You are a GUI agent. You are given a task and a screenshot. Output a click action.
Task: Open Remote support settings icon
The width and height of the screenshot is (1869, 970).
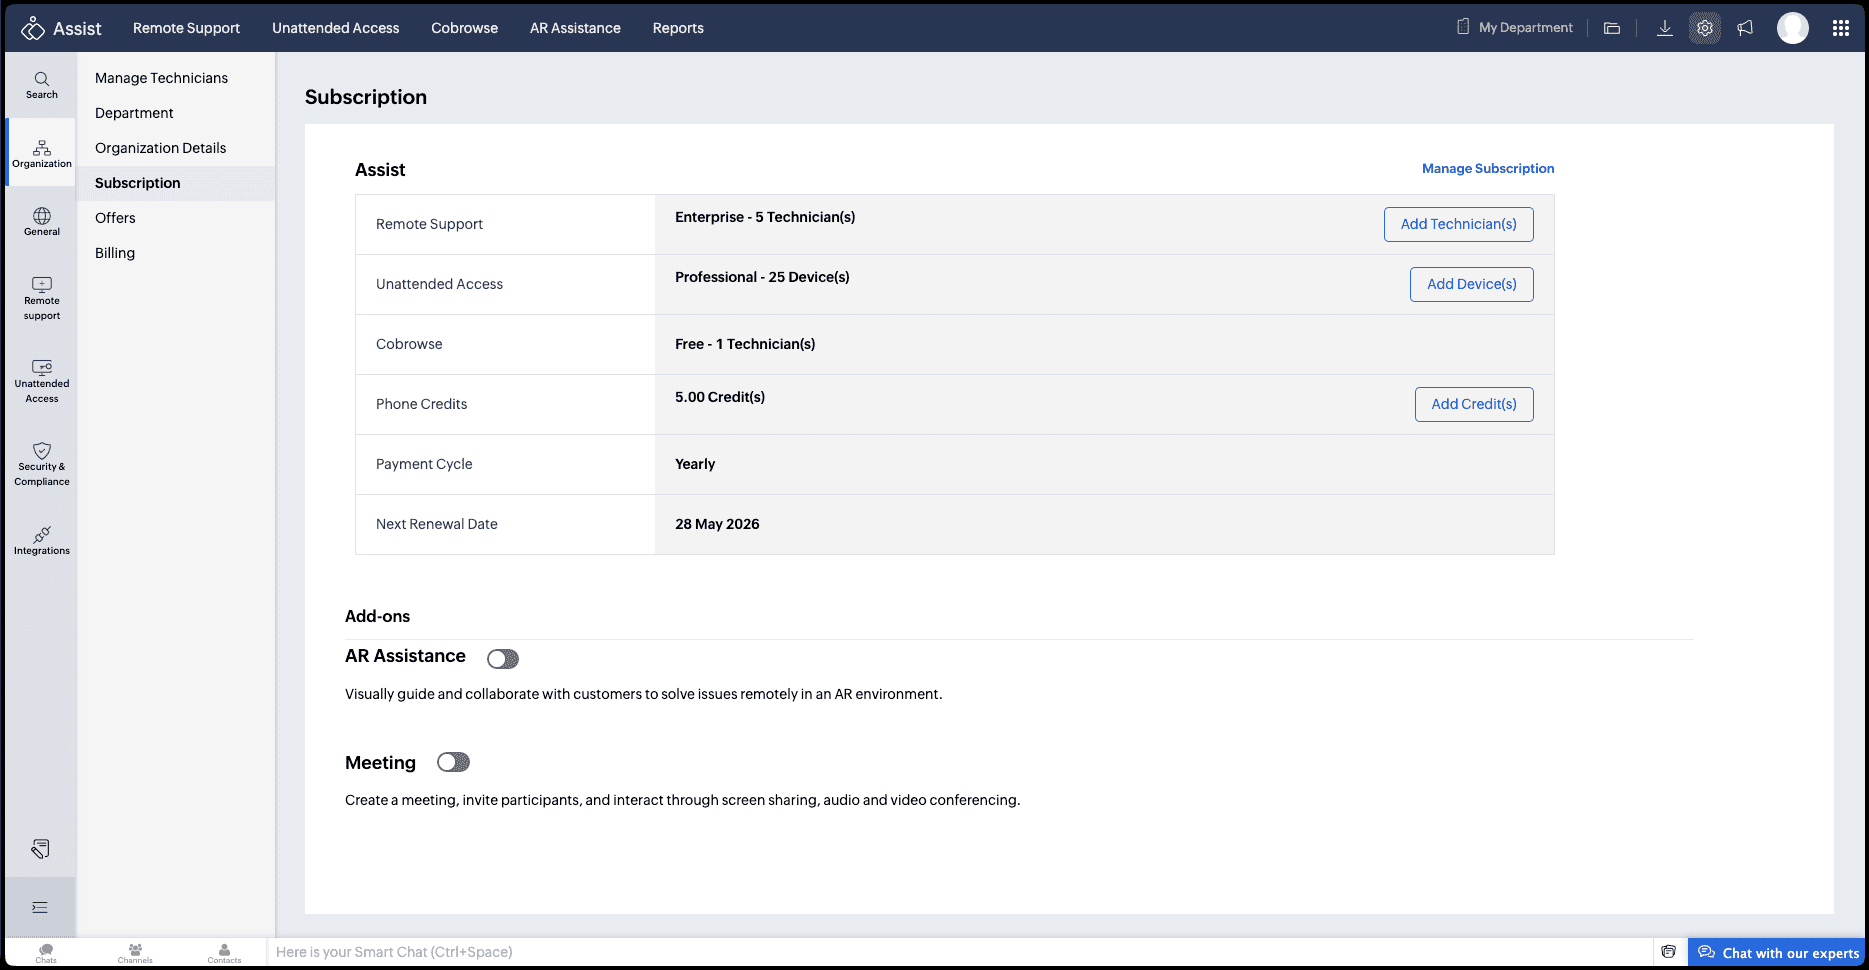tap(42, 298)
